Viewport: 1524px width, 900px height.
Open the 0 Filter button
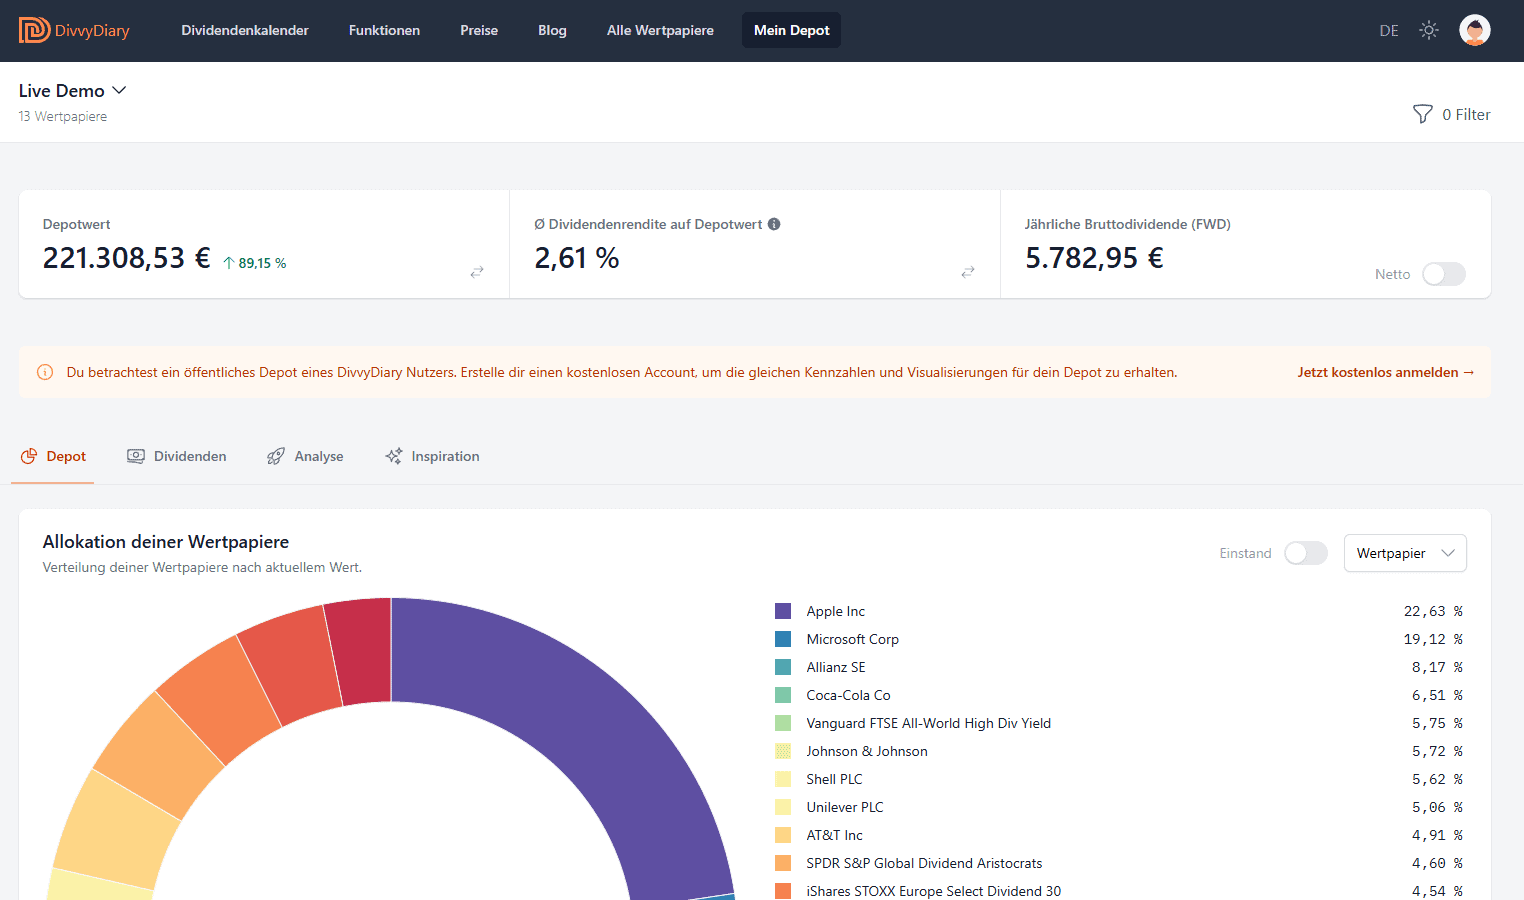[1451, 114]
